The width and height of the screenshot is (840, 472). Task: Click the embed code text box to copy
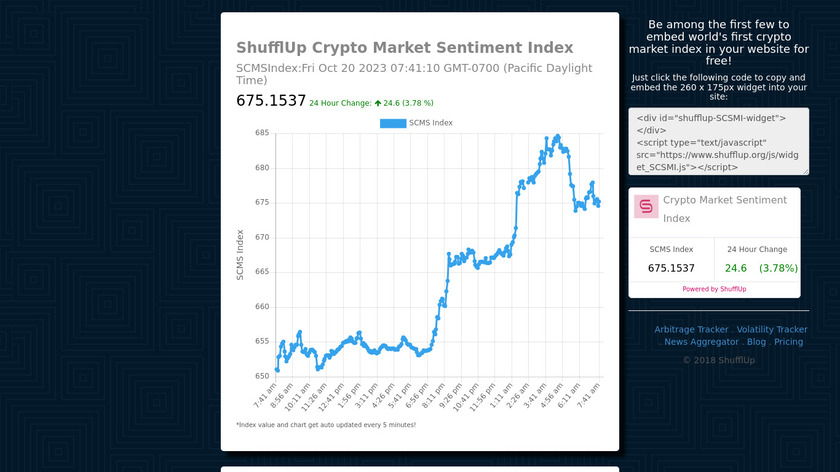[x=718, y=142]
